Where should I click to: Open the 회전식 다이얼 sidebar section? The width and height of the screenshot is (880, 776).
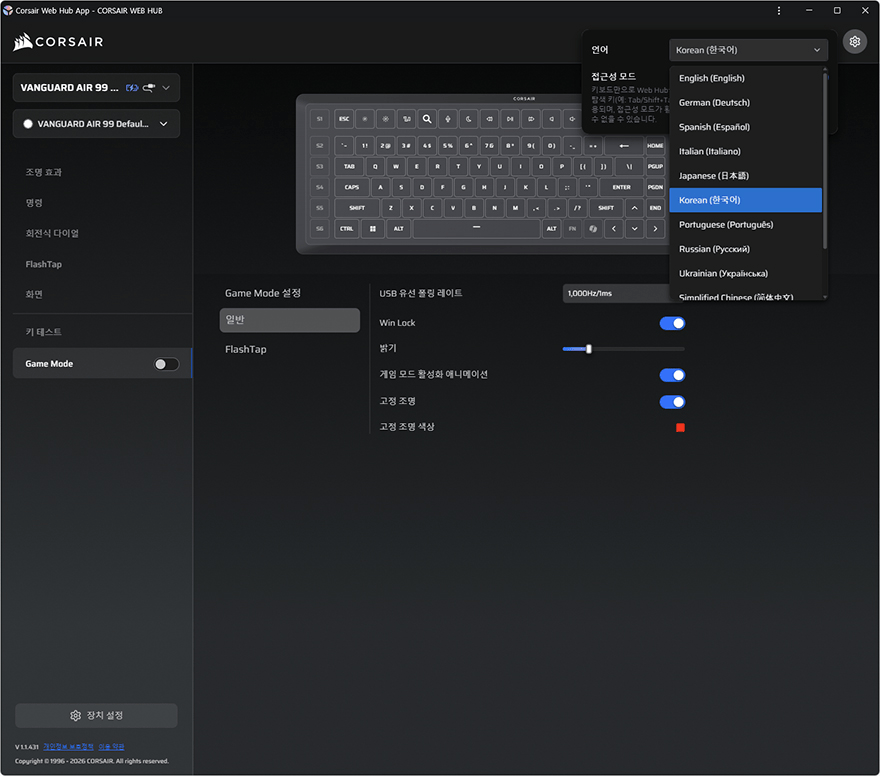pos(52,233)
